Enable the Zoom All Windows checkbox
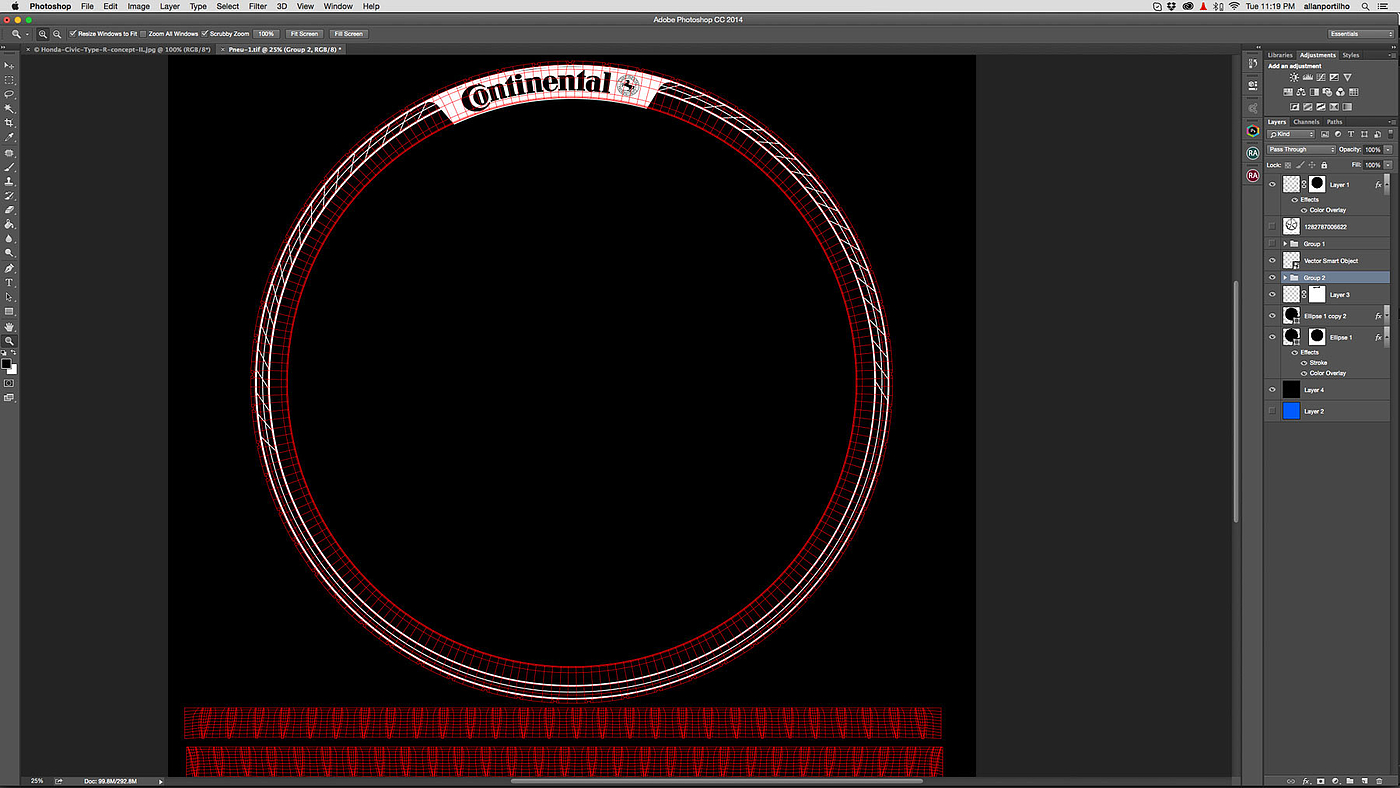1400x788 pixels. tap(143, 34)
